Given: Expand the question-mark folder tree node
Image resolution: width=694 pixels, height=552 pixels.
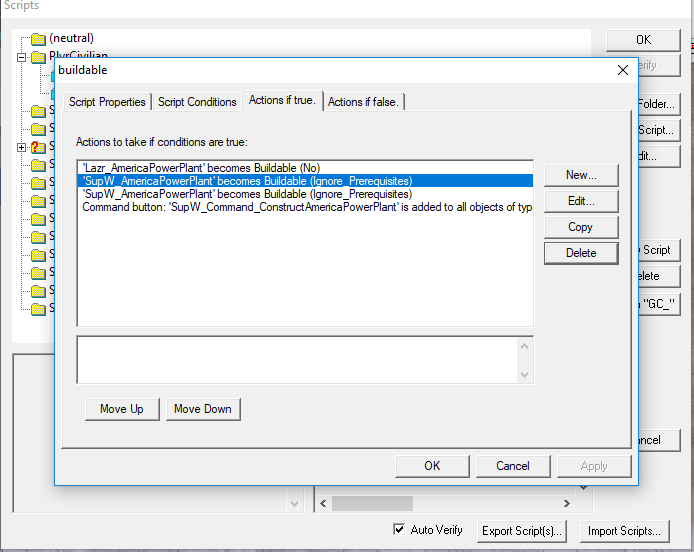Looking at the screenshot, I should 22,147.
